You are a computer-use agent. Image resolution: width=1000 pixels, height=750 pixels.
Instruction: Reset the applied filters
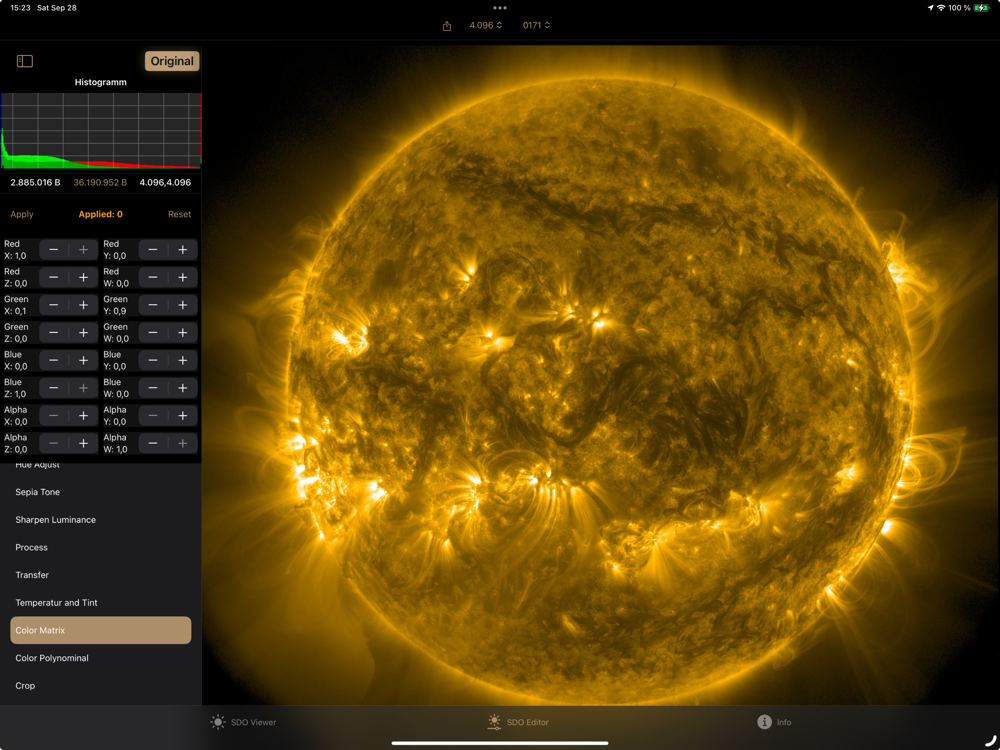coord(179,214)
